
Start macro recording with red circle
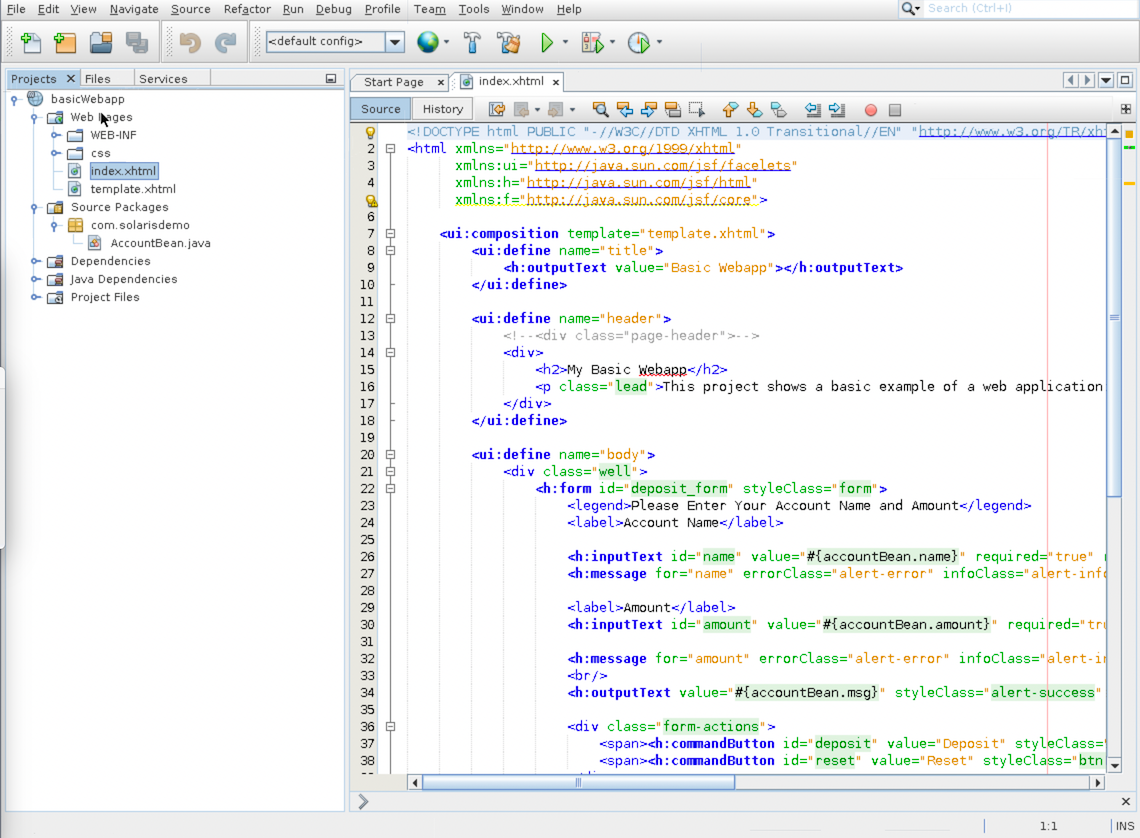[x=870, y=110]
